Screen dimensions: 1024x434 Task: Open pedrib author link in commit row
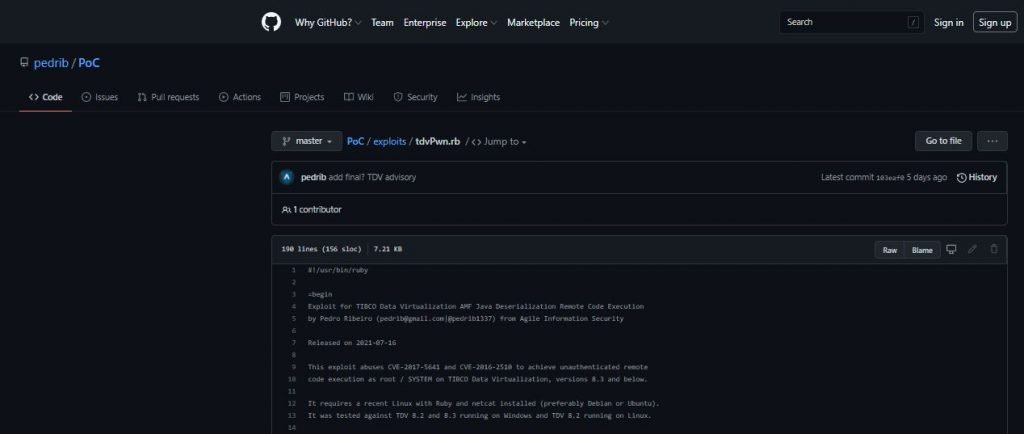tap(313, 178)
